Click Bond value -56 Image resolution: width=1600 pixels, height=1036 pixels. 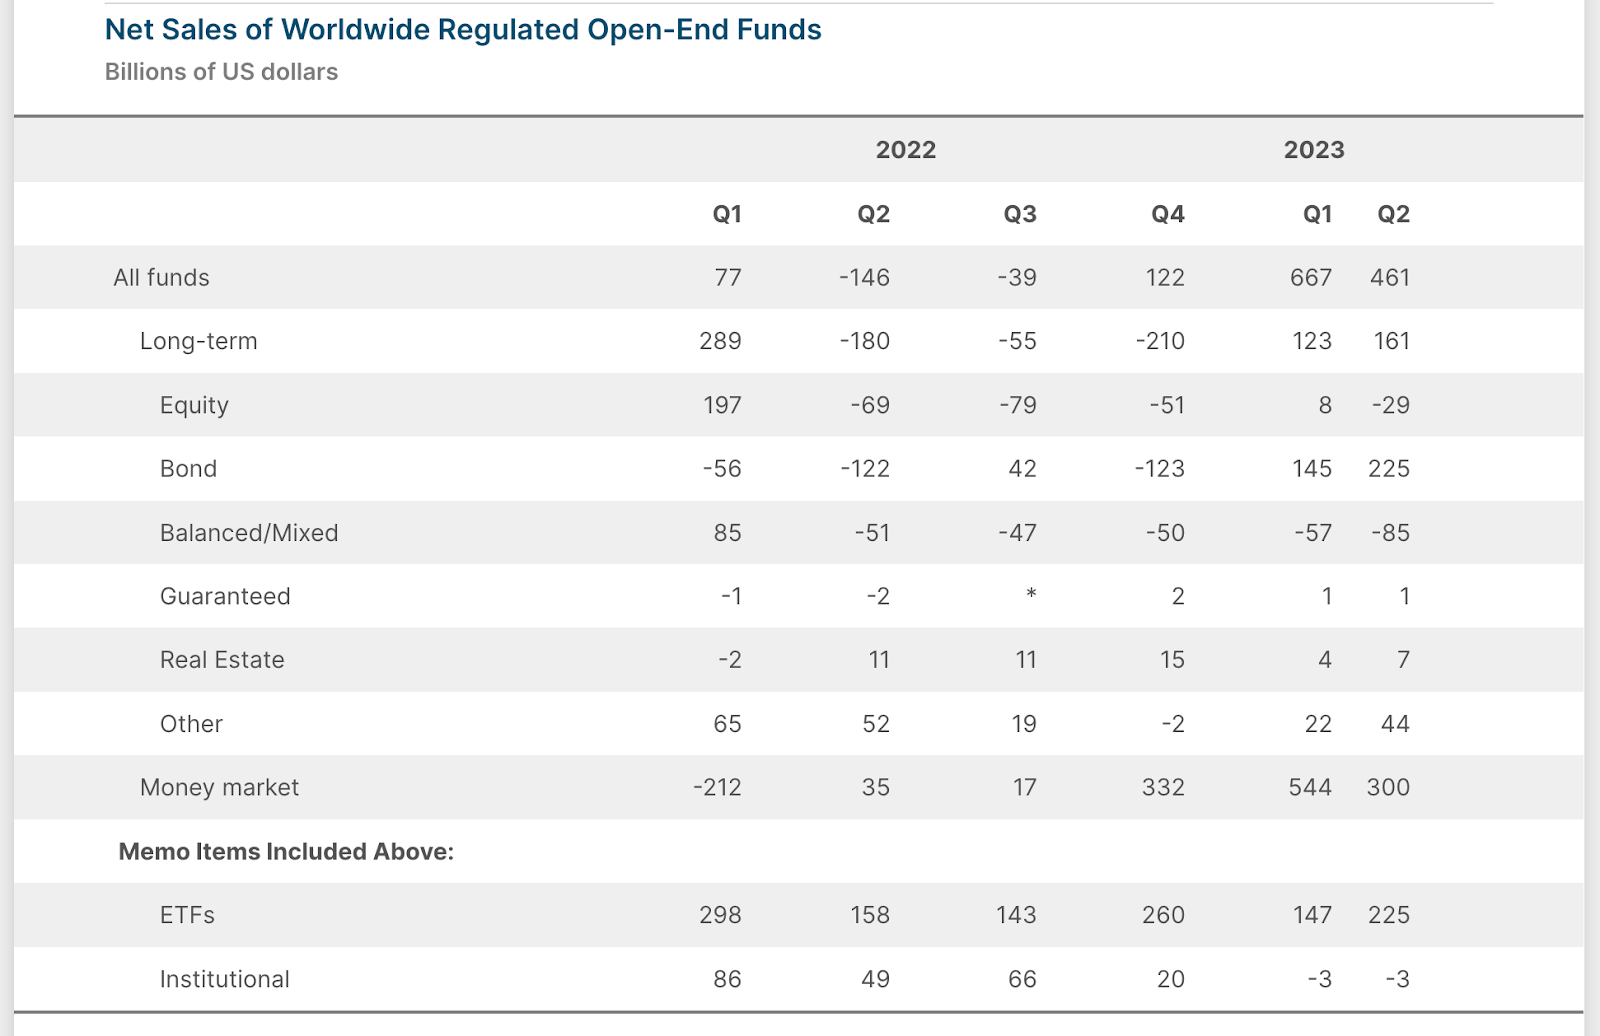[x=721, y=469]
